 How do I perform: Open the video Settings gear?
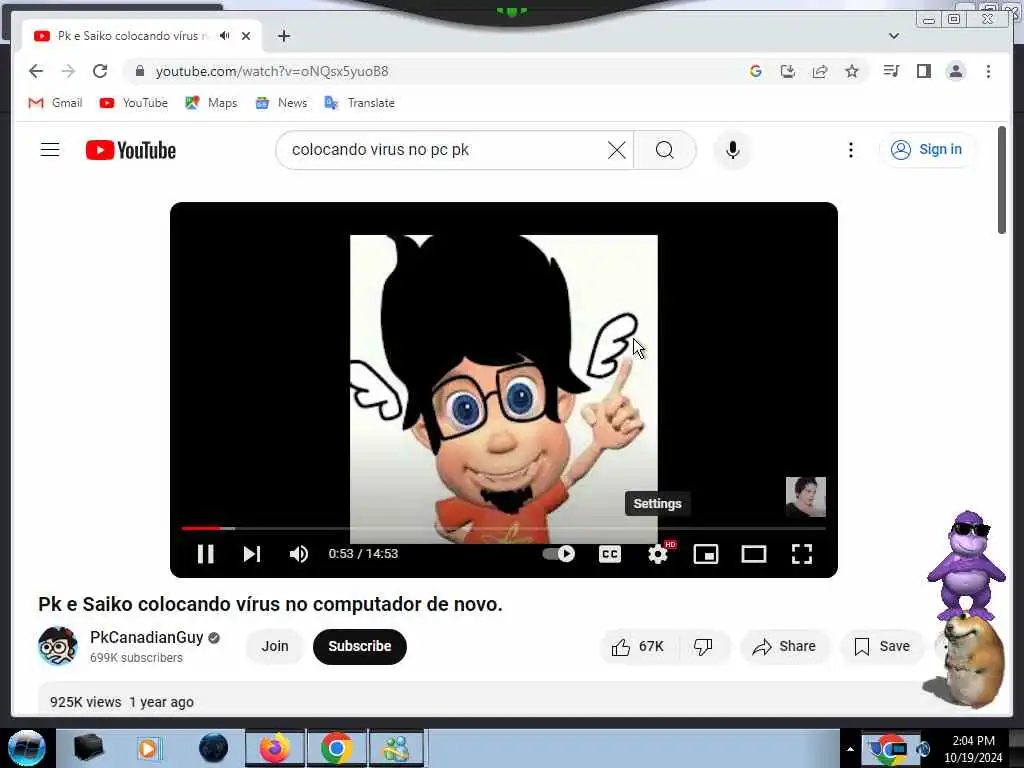click(x=658, y=554)
